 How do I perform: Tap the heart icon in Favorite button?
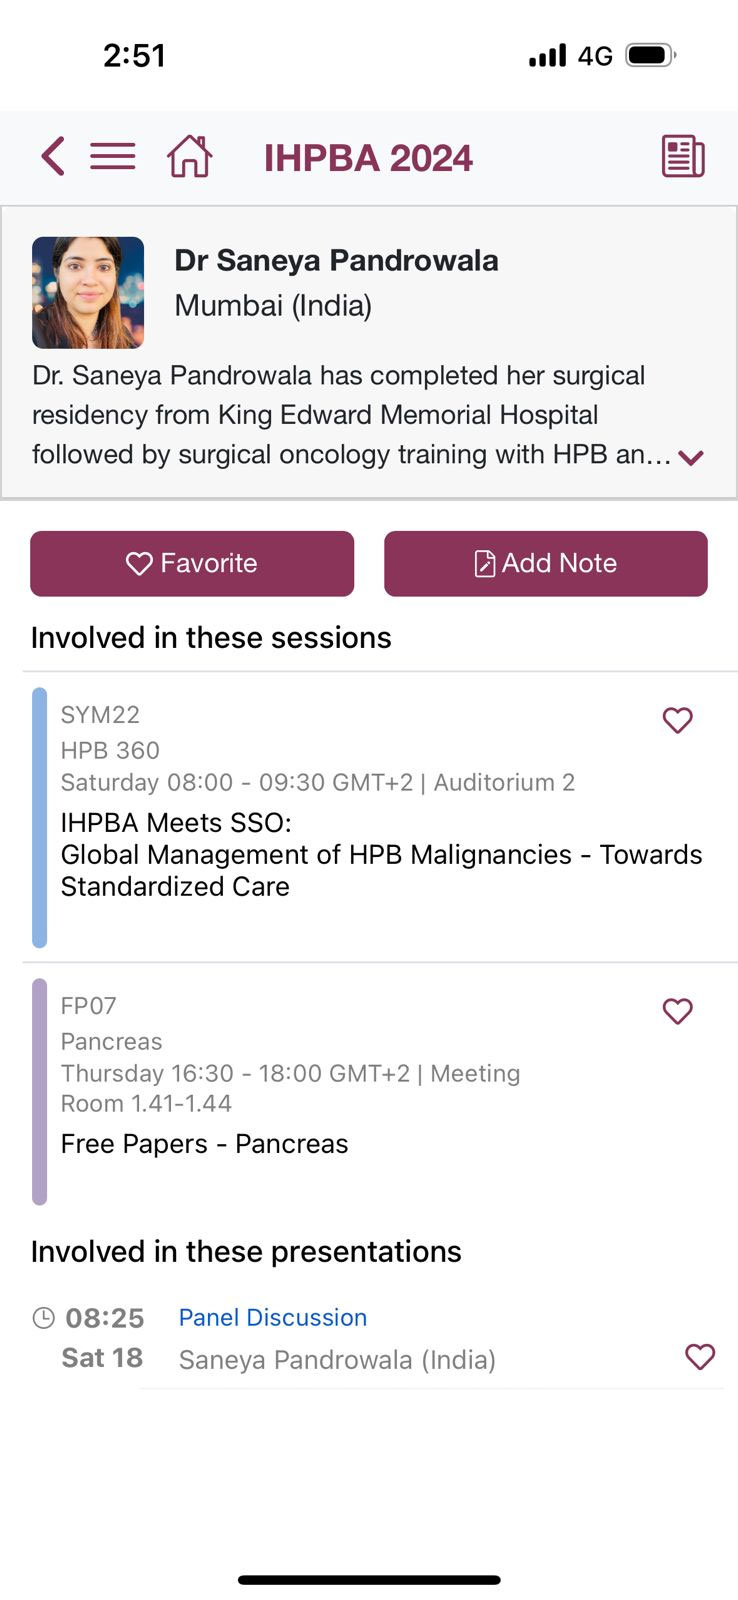(x=139, y=564)
